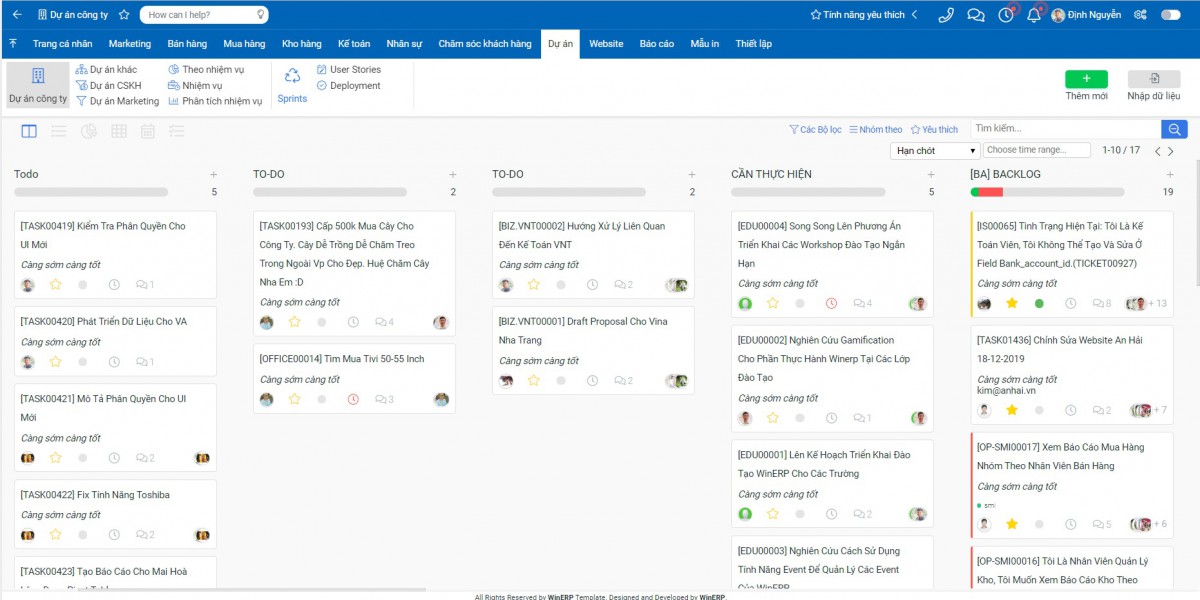
Task: Open the Marketing menu tab
Action: tap(130, 44)
